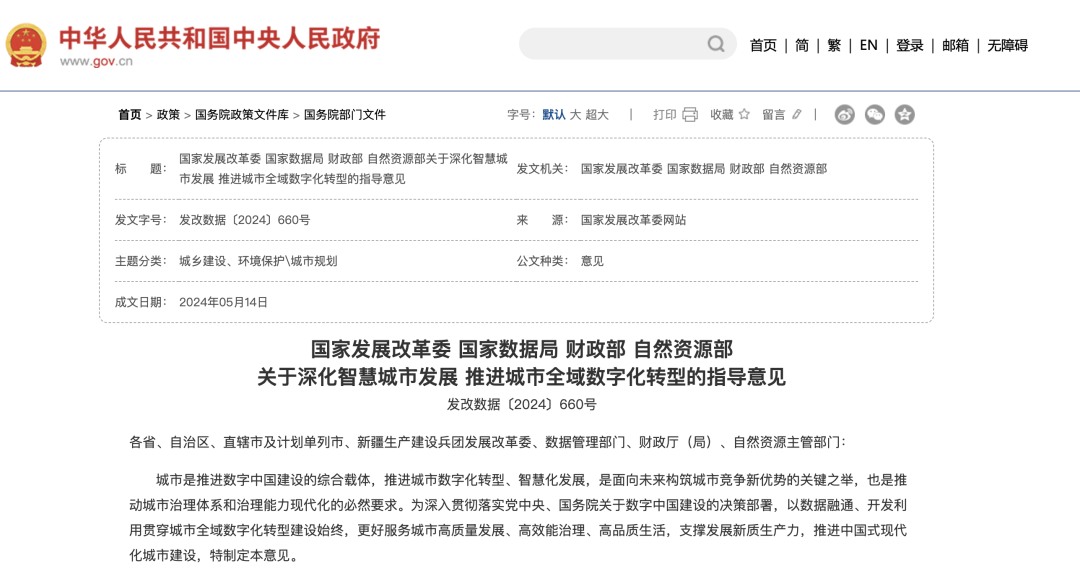Click the favorite star icon next to 收藏
Viewport: 1080px width, 579px height.
744,114
